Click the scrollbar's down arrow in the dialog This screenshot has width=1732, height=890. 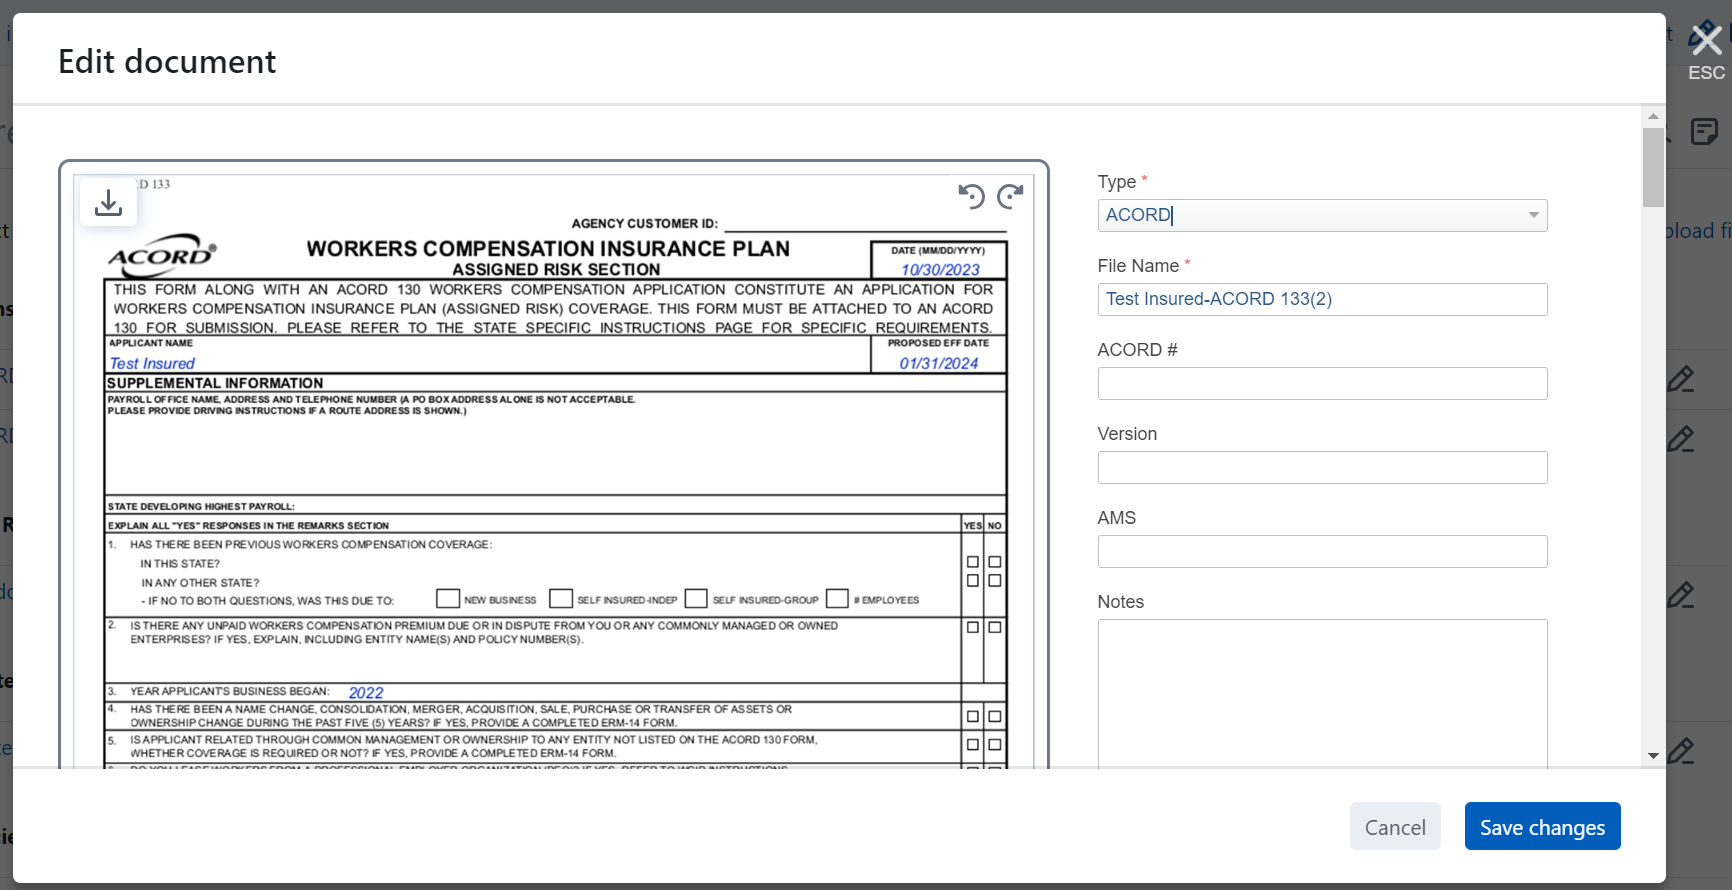(x=1653, y=756)
